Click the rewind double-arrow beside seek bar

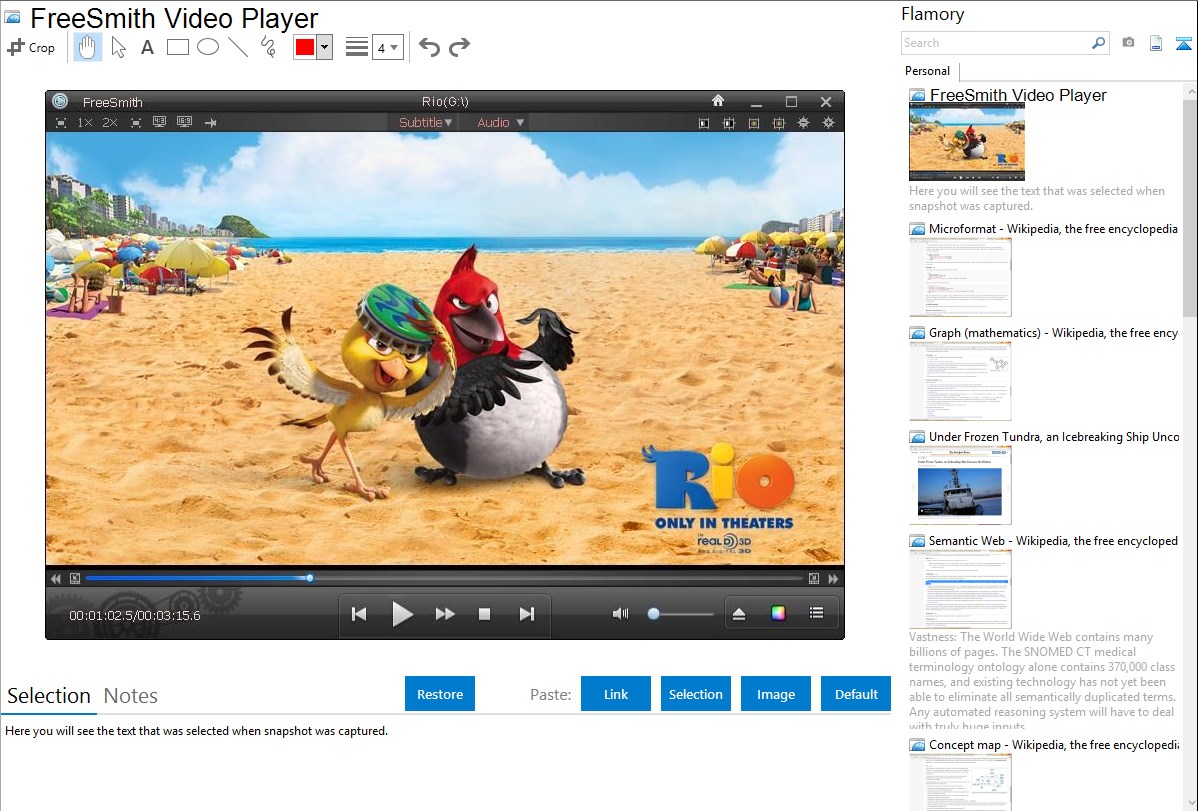pos(56,579)
